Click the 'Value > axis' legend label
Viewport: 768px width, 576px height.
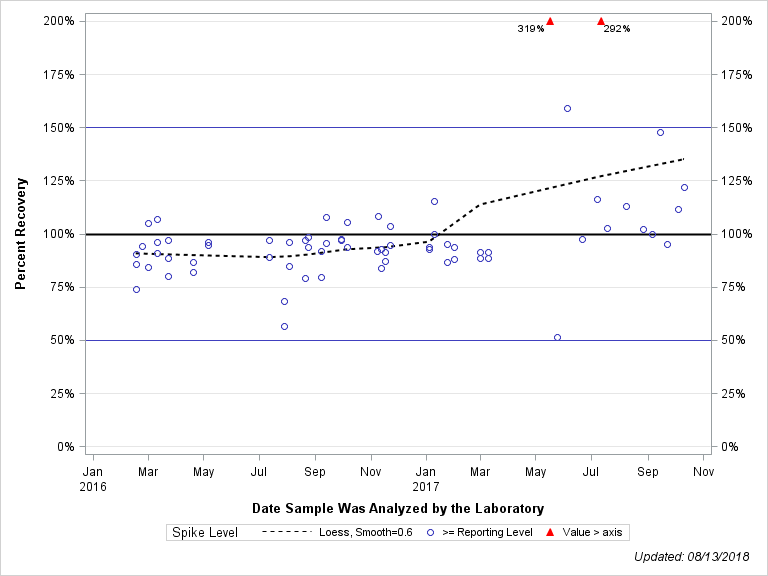coord(595,532)
